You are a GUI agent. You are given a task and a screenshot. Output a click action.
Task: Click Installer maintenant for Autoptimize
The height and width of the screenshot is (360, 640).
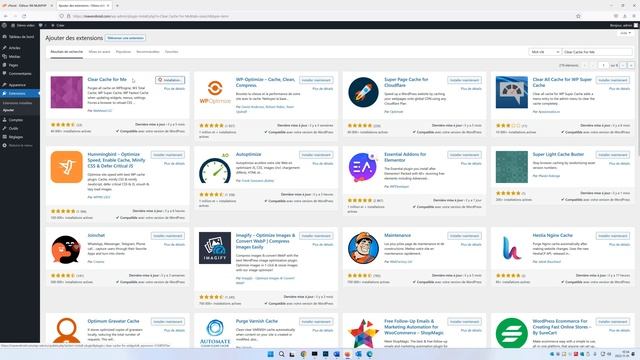(x=316, y=155)
